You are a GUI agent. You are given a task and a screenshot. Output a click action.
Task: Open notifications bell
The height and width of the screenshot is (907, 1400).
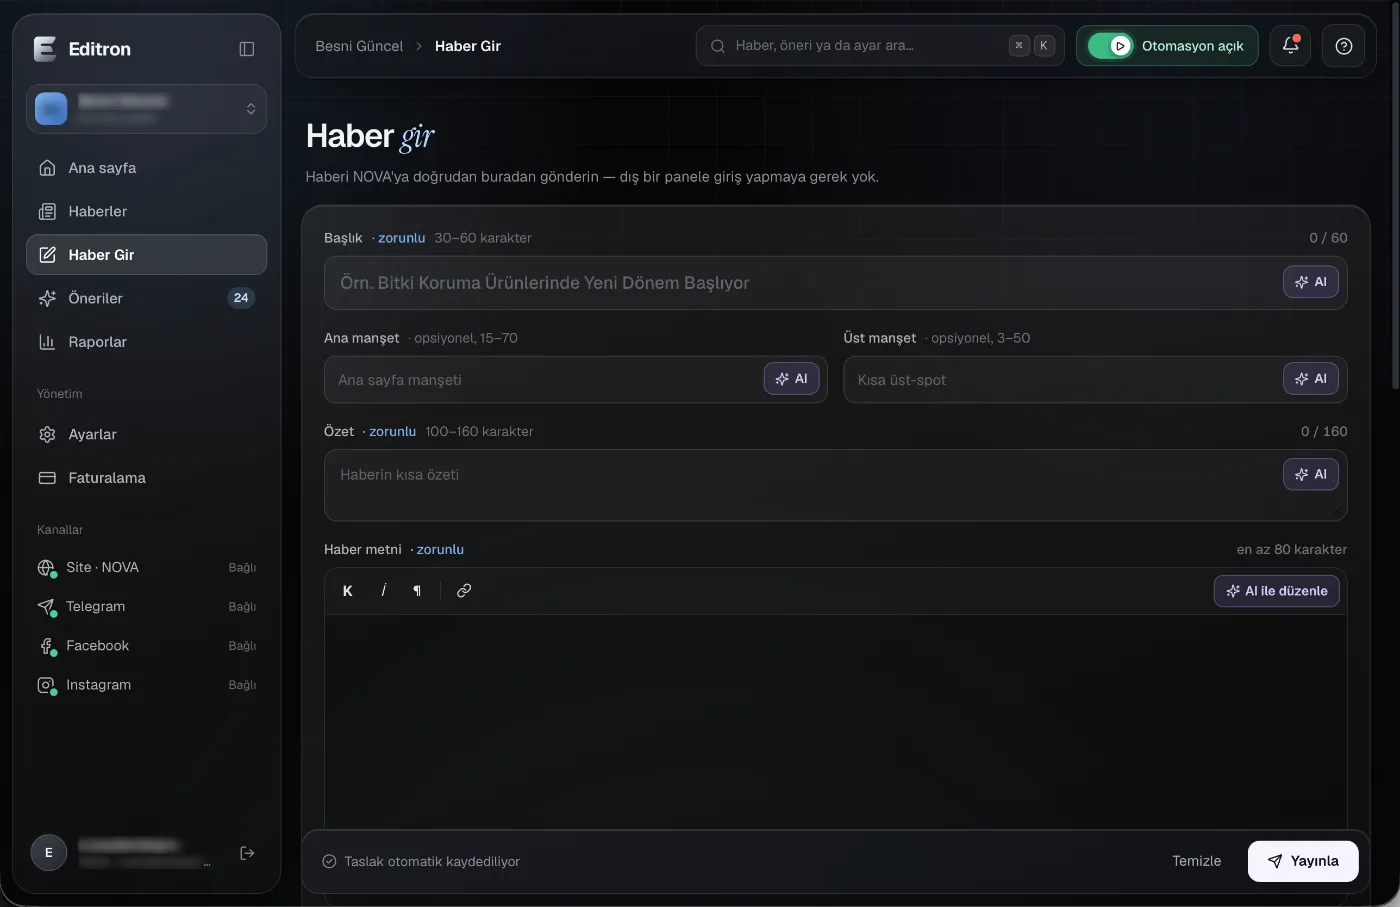1290,46
